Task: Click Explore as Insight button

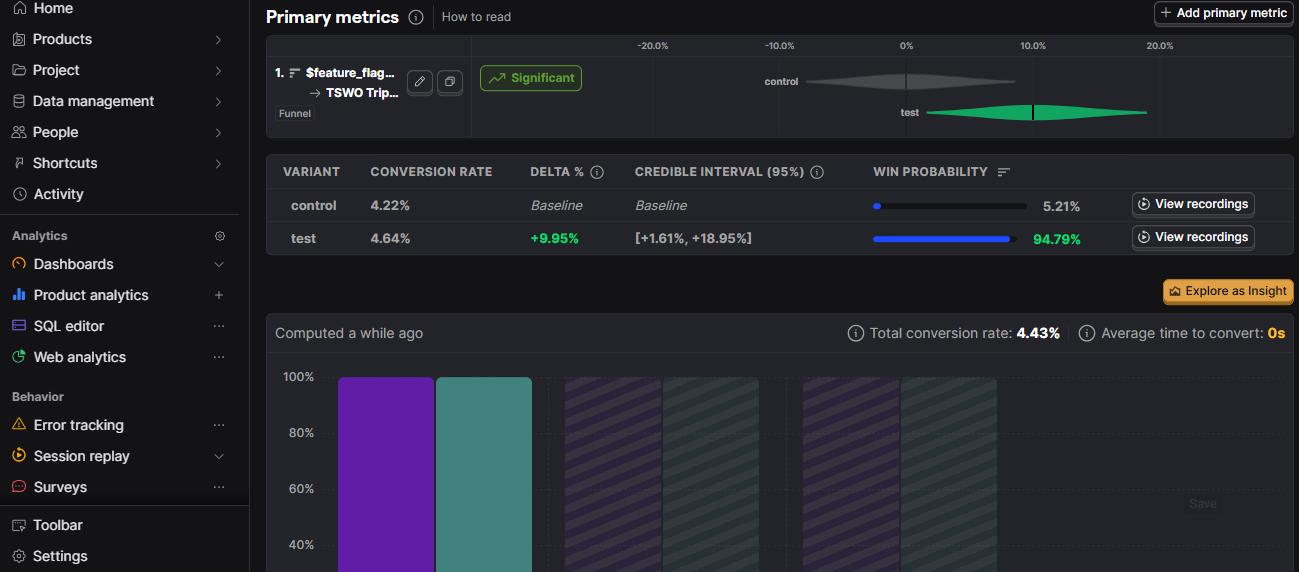Action: 1228,291
